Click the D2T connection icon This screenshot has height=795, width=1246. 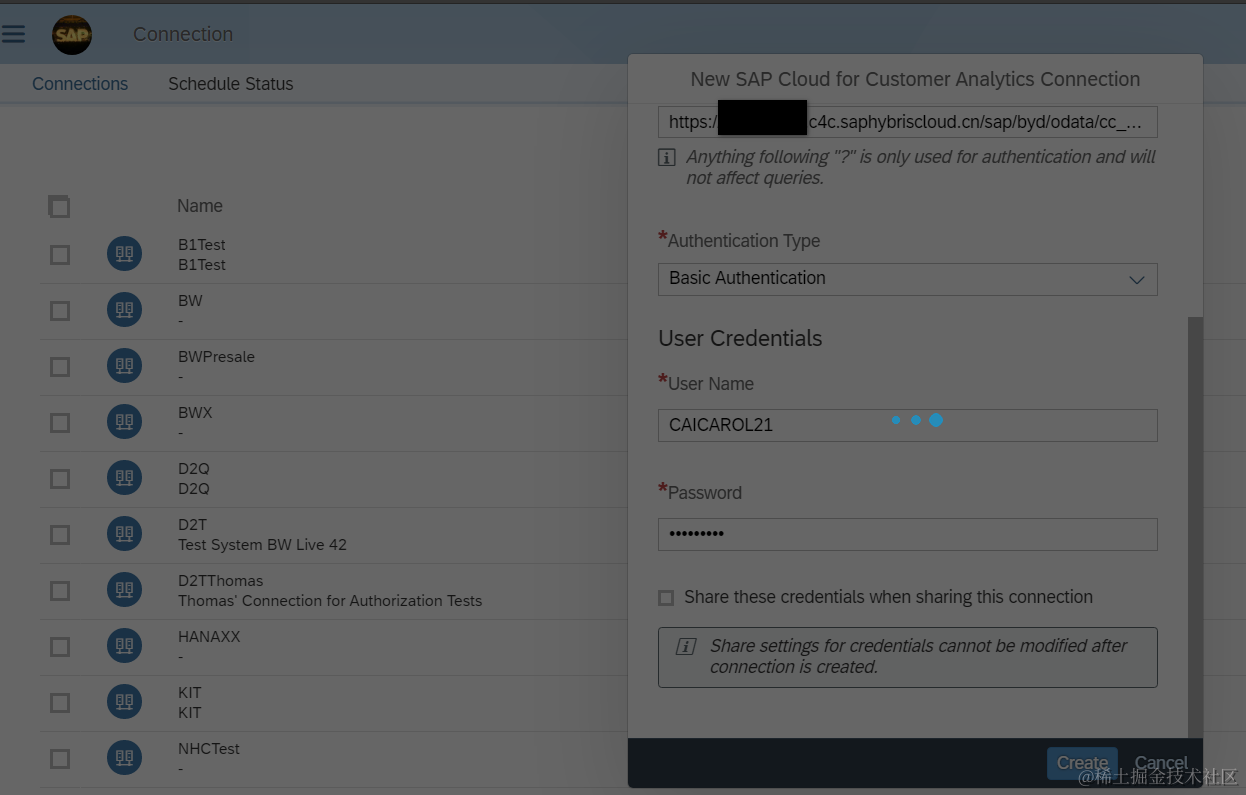(125, 535)
